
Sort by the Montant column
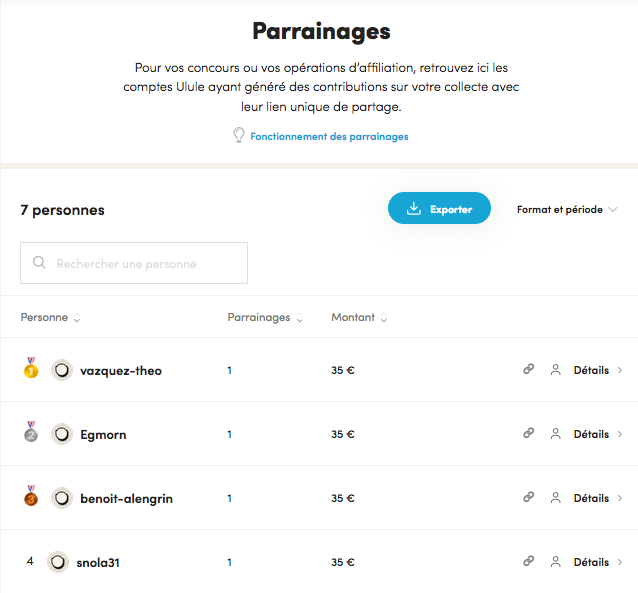tap(359, 318)
